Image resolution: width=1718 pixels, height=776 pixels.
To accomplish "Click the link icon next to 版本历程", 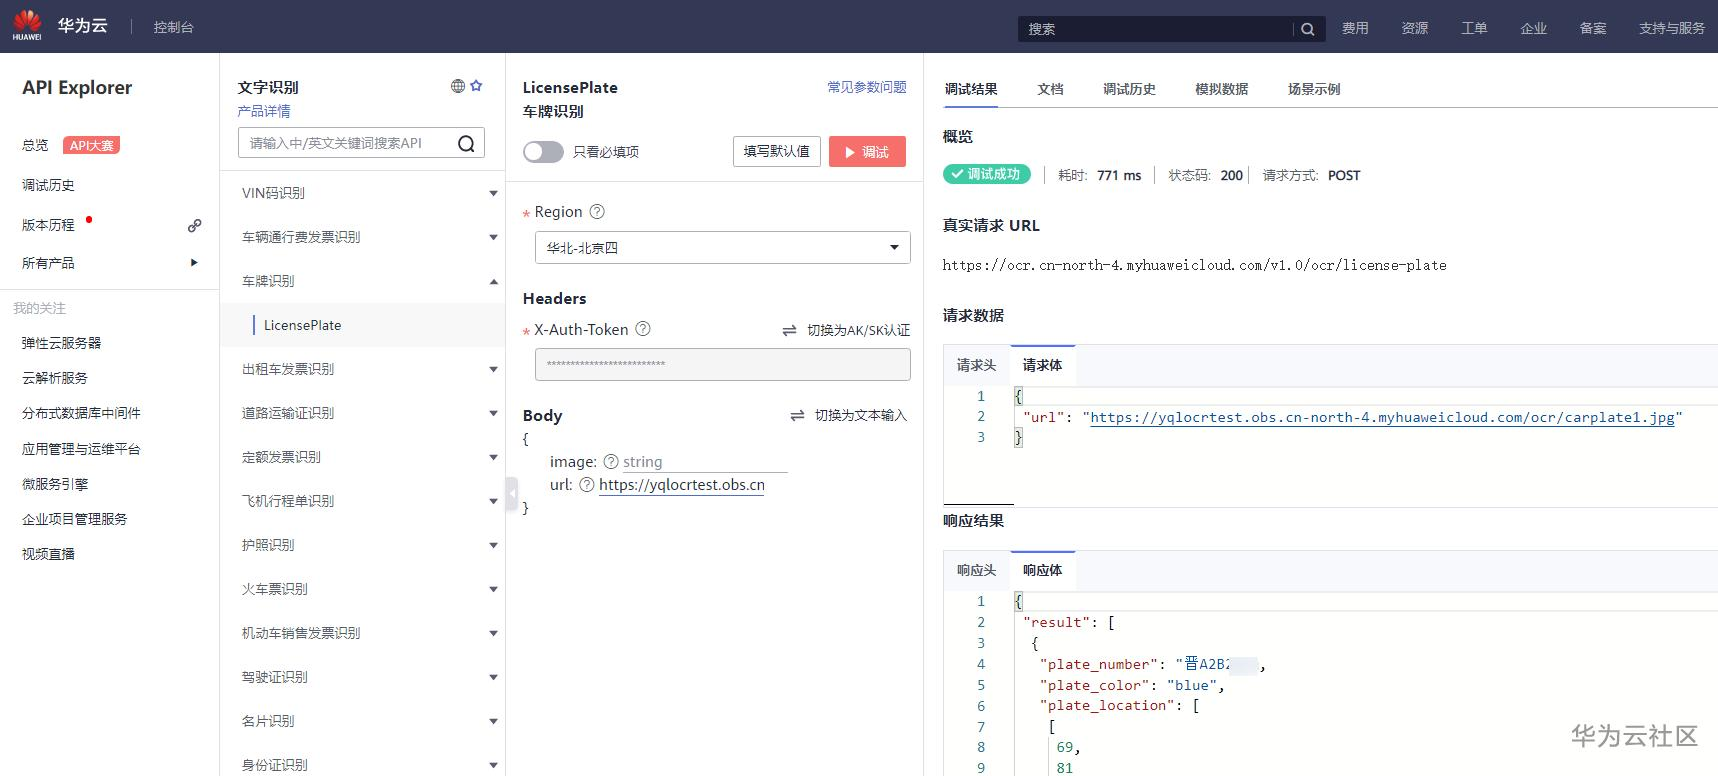I will pyautogui.click(x=194, y=225).
